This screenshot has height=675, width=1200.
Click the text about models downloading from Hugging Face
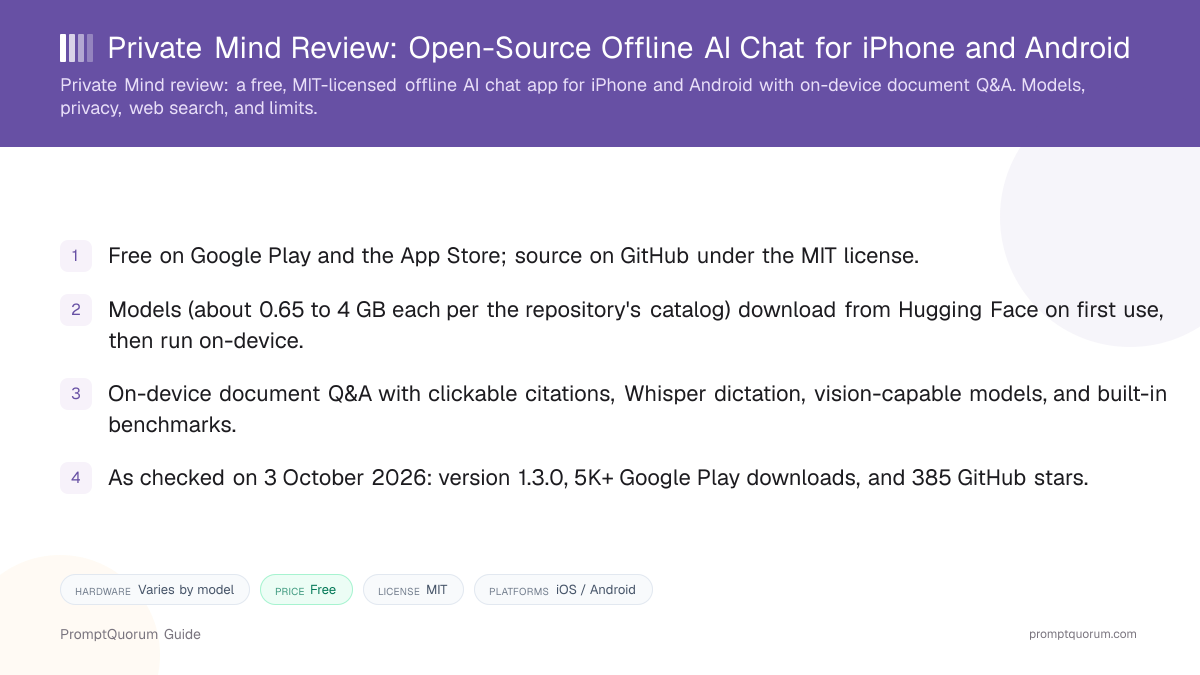[x=636, y=325]
